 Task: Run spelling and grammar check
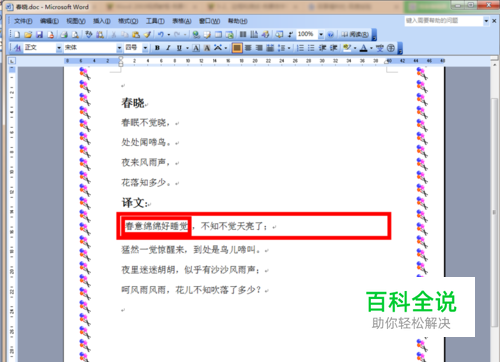tap(89, 34)
